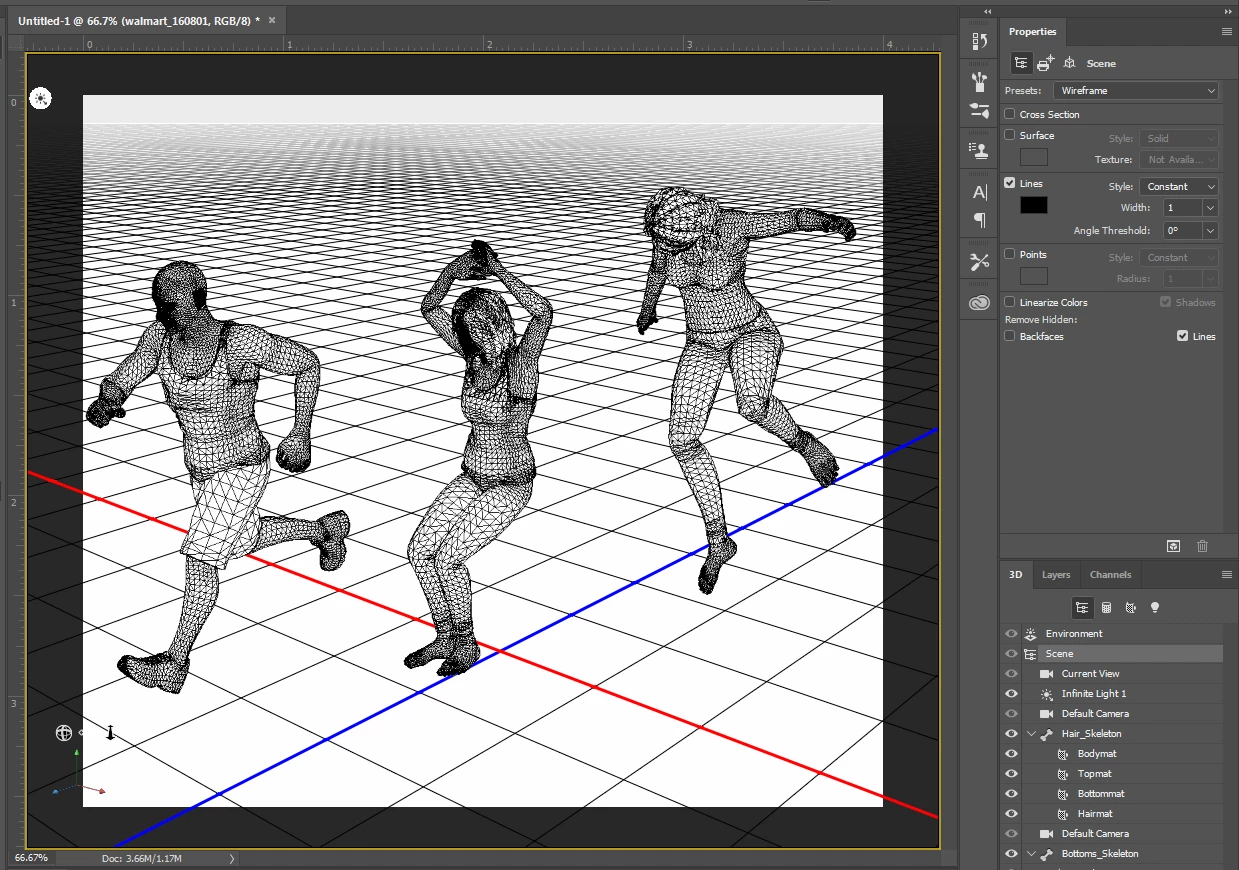The height and width of the screenshot is (870, 1239).
Task: Open the Brush Presets panel icon
Action: coord(980,81)
